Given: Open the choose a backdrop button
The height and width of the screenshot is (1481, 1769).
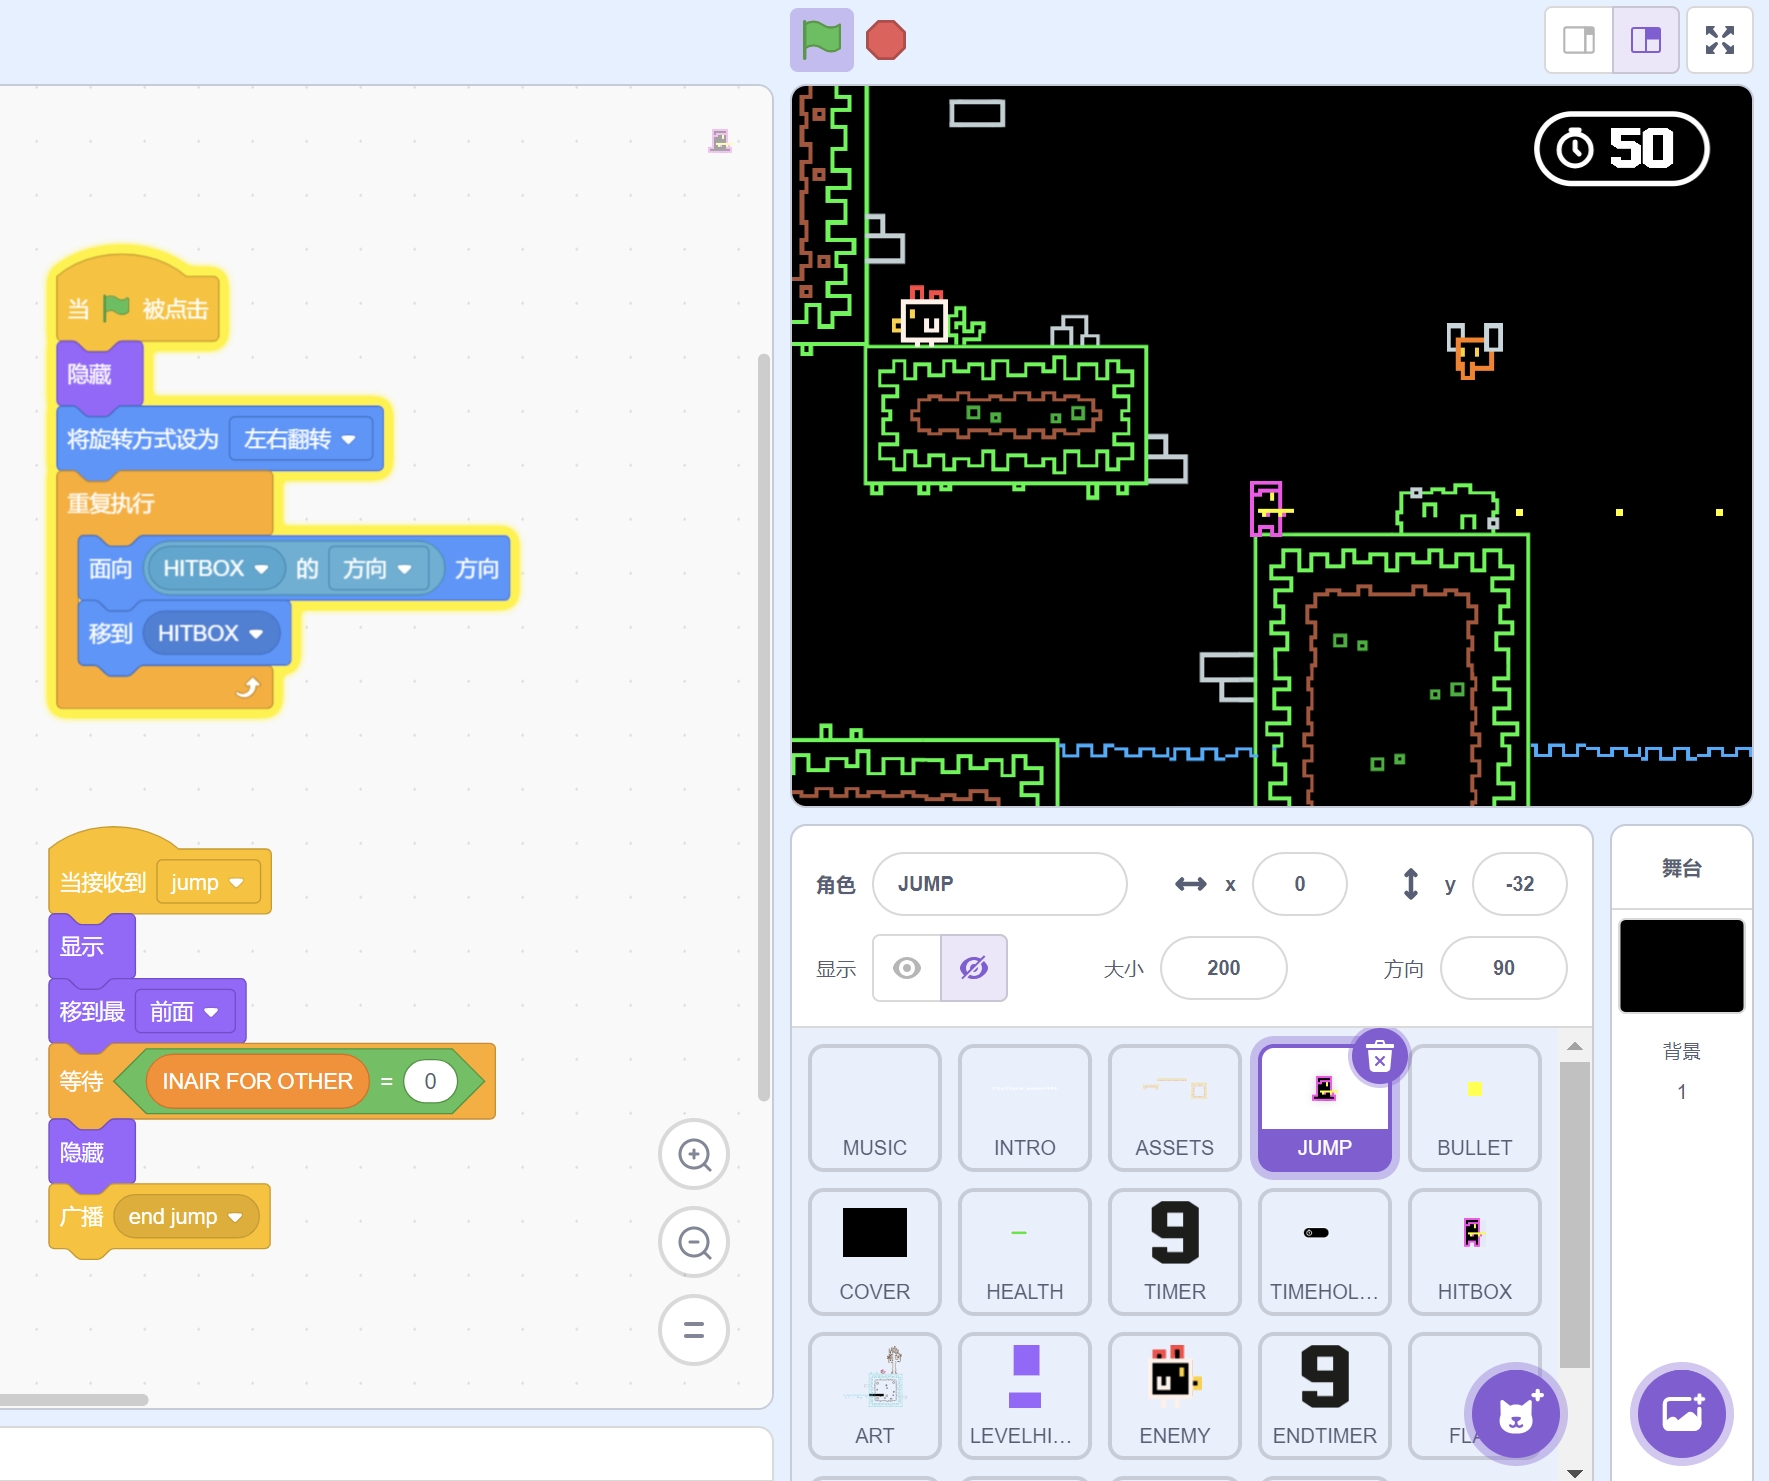Looking at the screenshot, I should click(x=1682, y=1414).
